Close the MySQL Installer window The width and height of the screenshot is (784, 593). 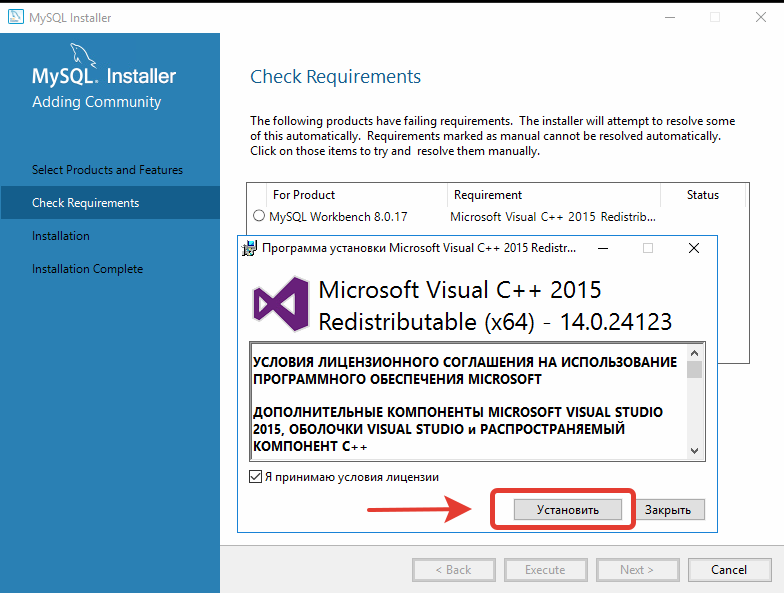[x=760, y=17]
